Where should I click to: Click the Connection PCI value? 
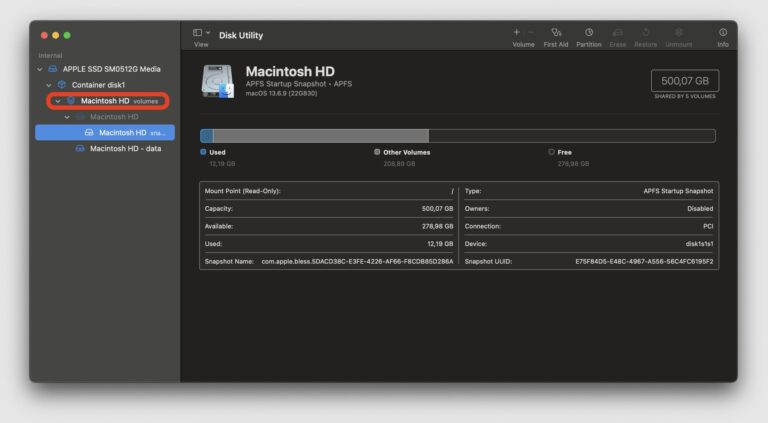(x=708, y=226)
